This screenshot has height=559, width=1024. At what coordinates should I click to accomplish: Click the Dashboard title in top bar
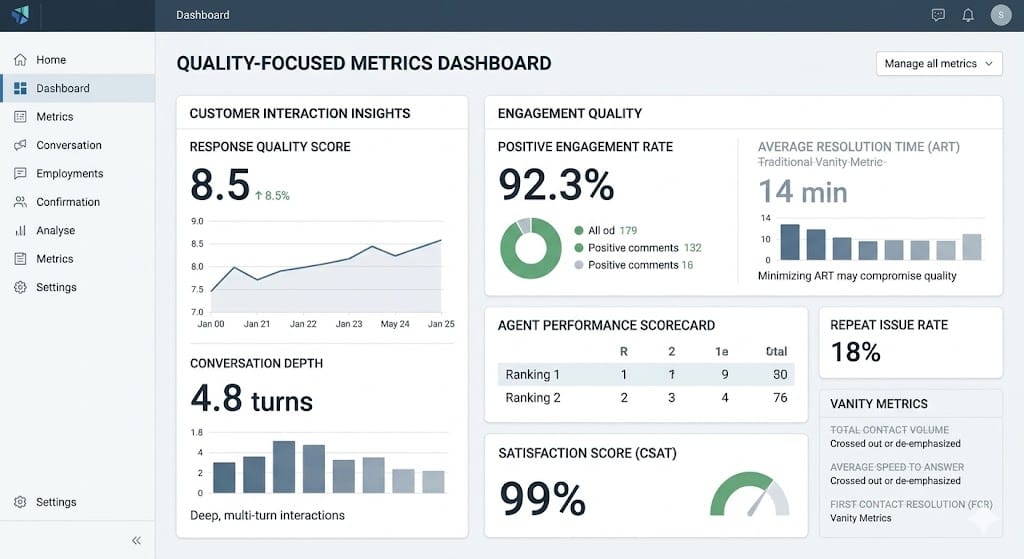pos(202,15)
